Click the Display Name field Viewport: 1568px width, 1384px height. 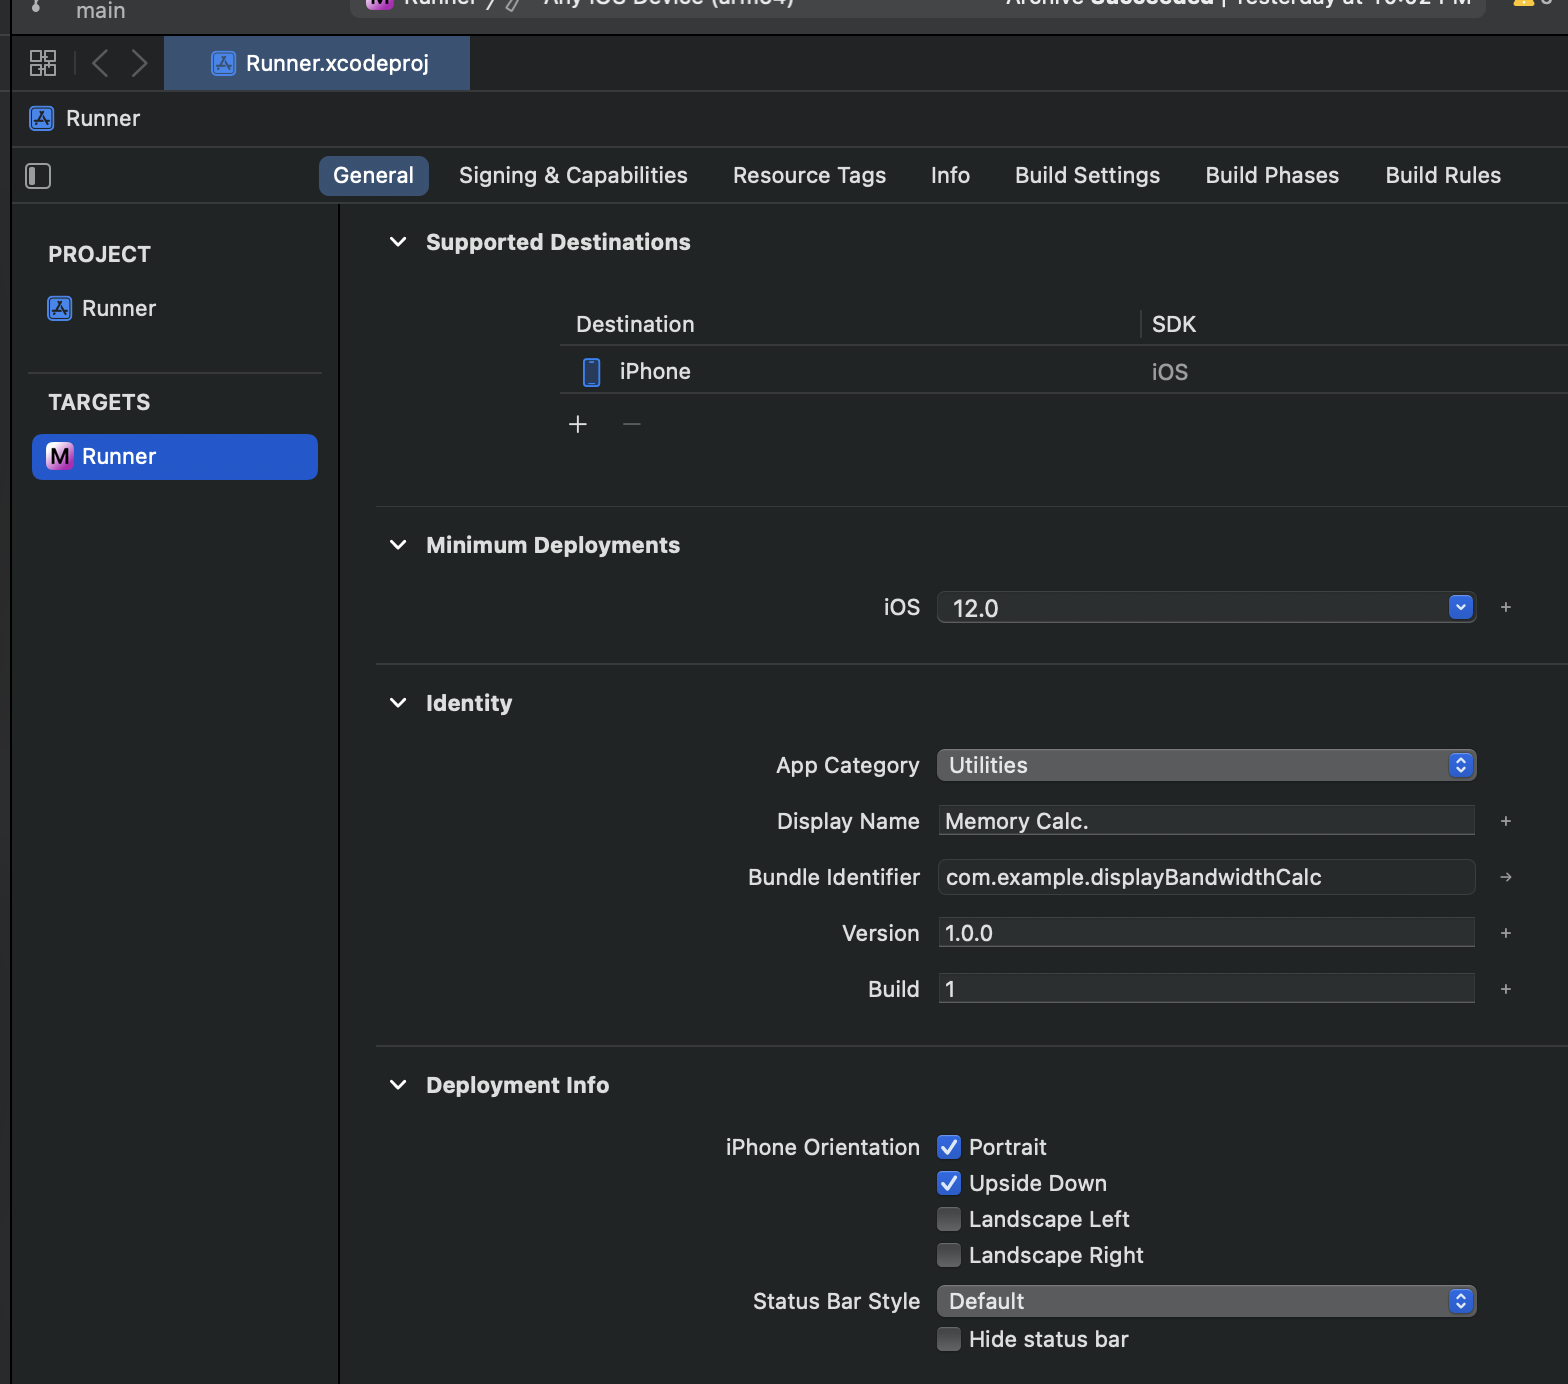point(1206,821)
